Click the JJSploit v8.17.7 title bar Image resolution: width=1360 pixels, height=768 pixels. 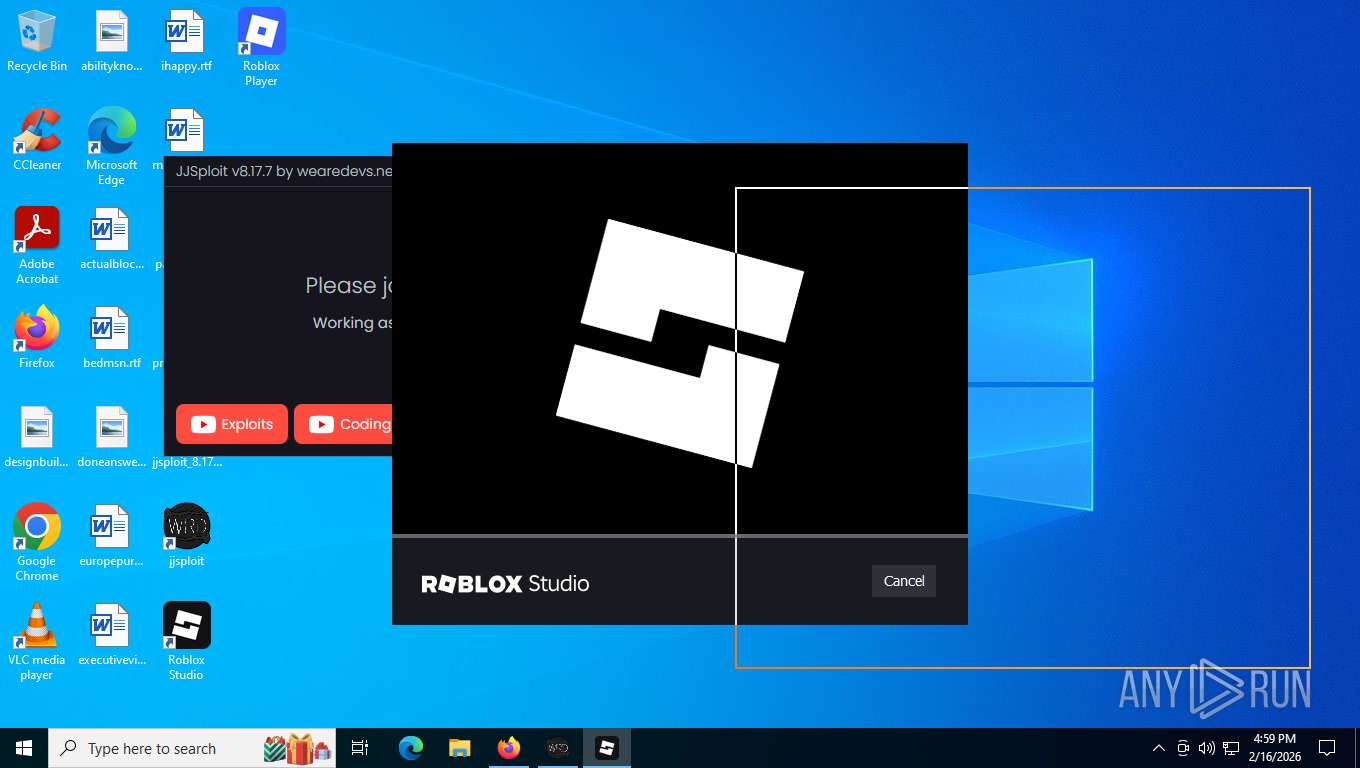pos(278,171)
